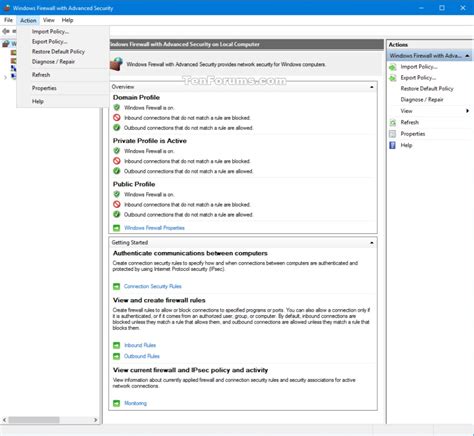Click the title bar firewall app icon

(7, 8)
